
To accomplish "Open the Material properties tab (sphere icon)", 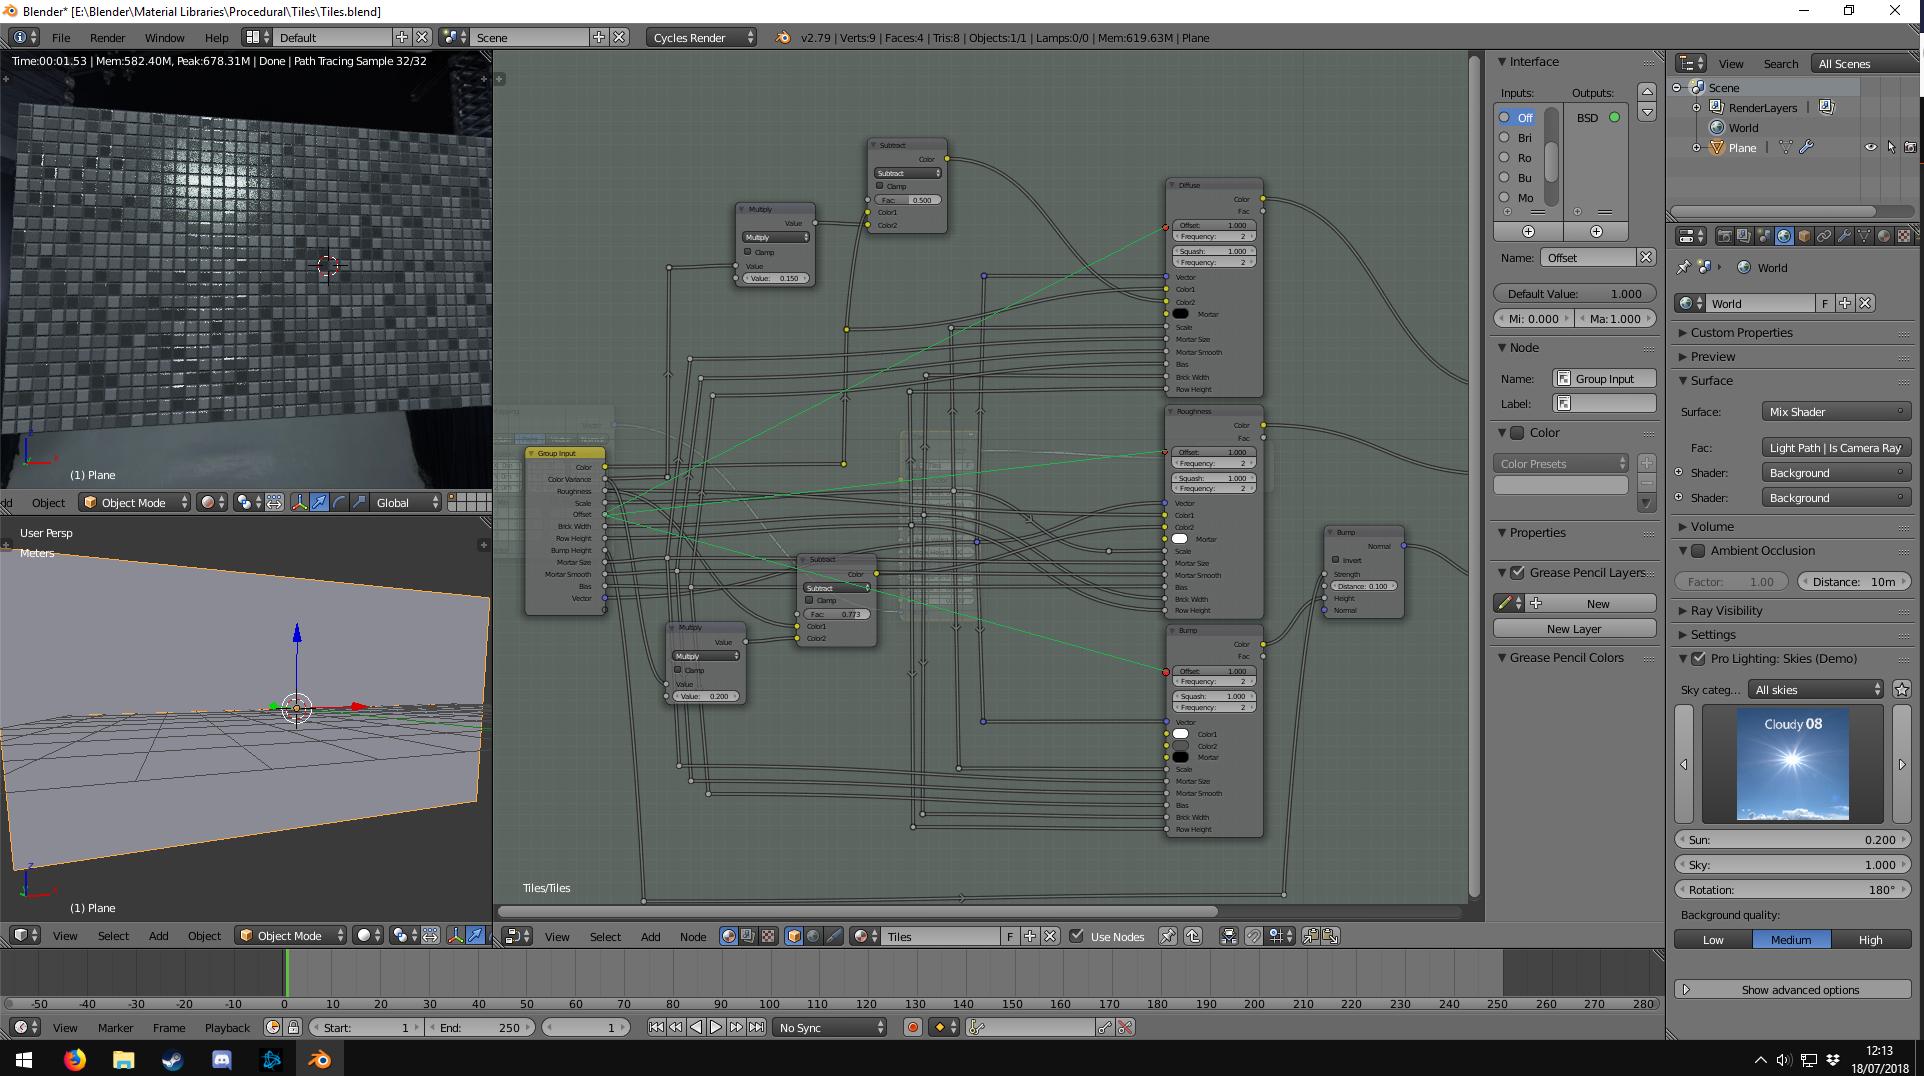I will [1884, 236].
